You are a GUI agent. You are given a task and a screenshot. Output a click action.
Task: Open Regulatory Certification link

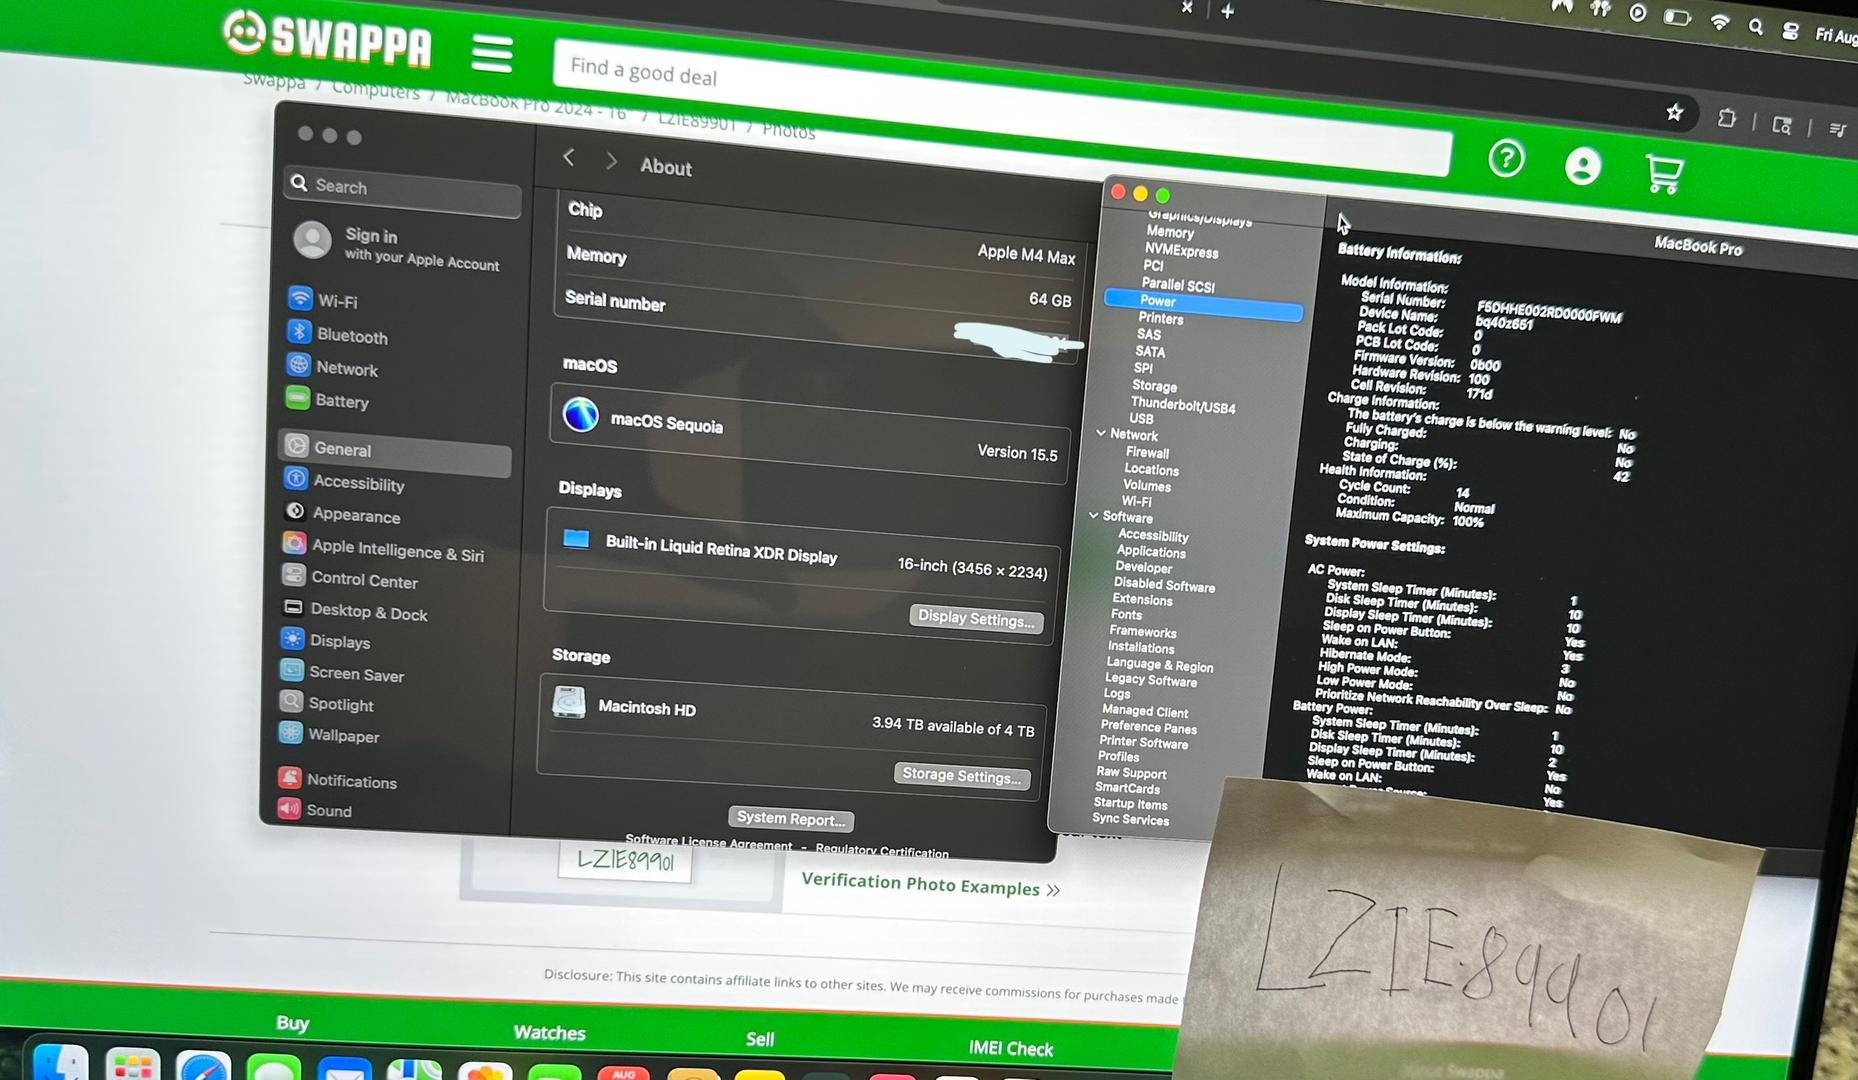(x=882, y=849)
